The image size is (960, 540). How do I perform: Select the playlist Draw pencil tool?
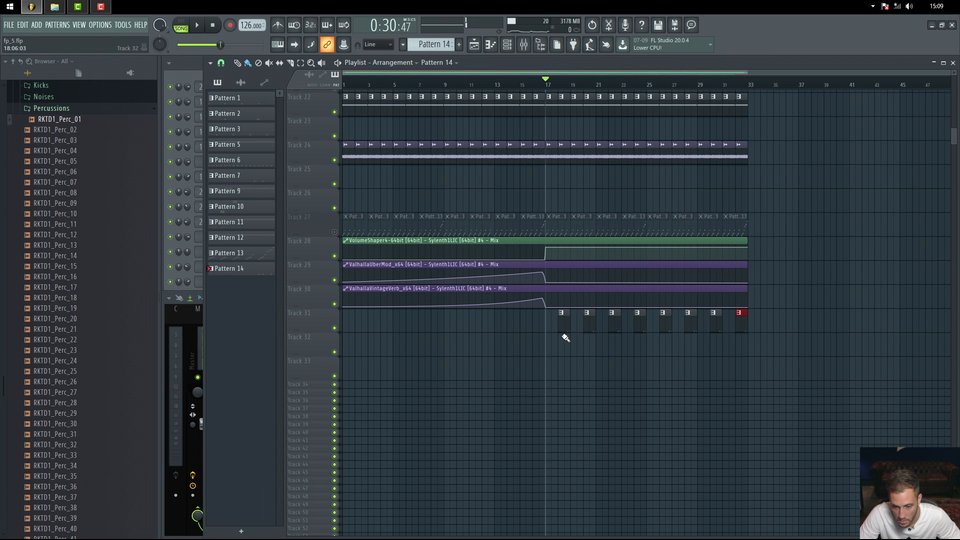(237, 62)
